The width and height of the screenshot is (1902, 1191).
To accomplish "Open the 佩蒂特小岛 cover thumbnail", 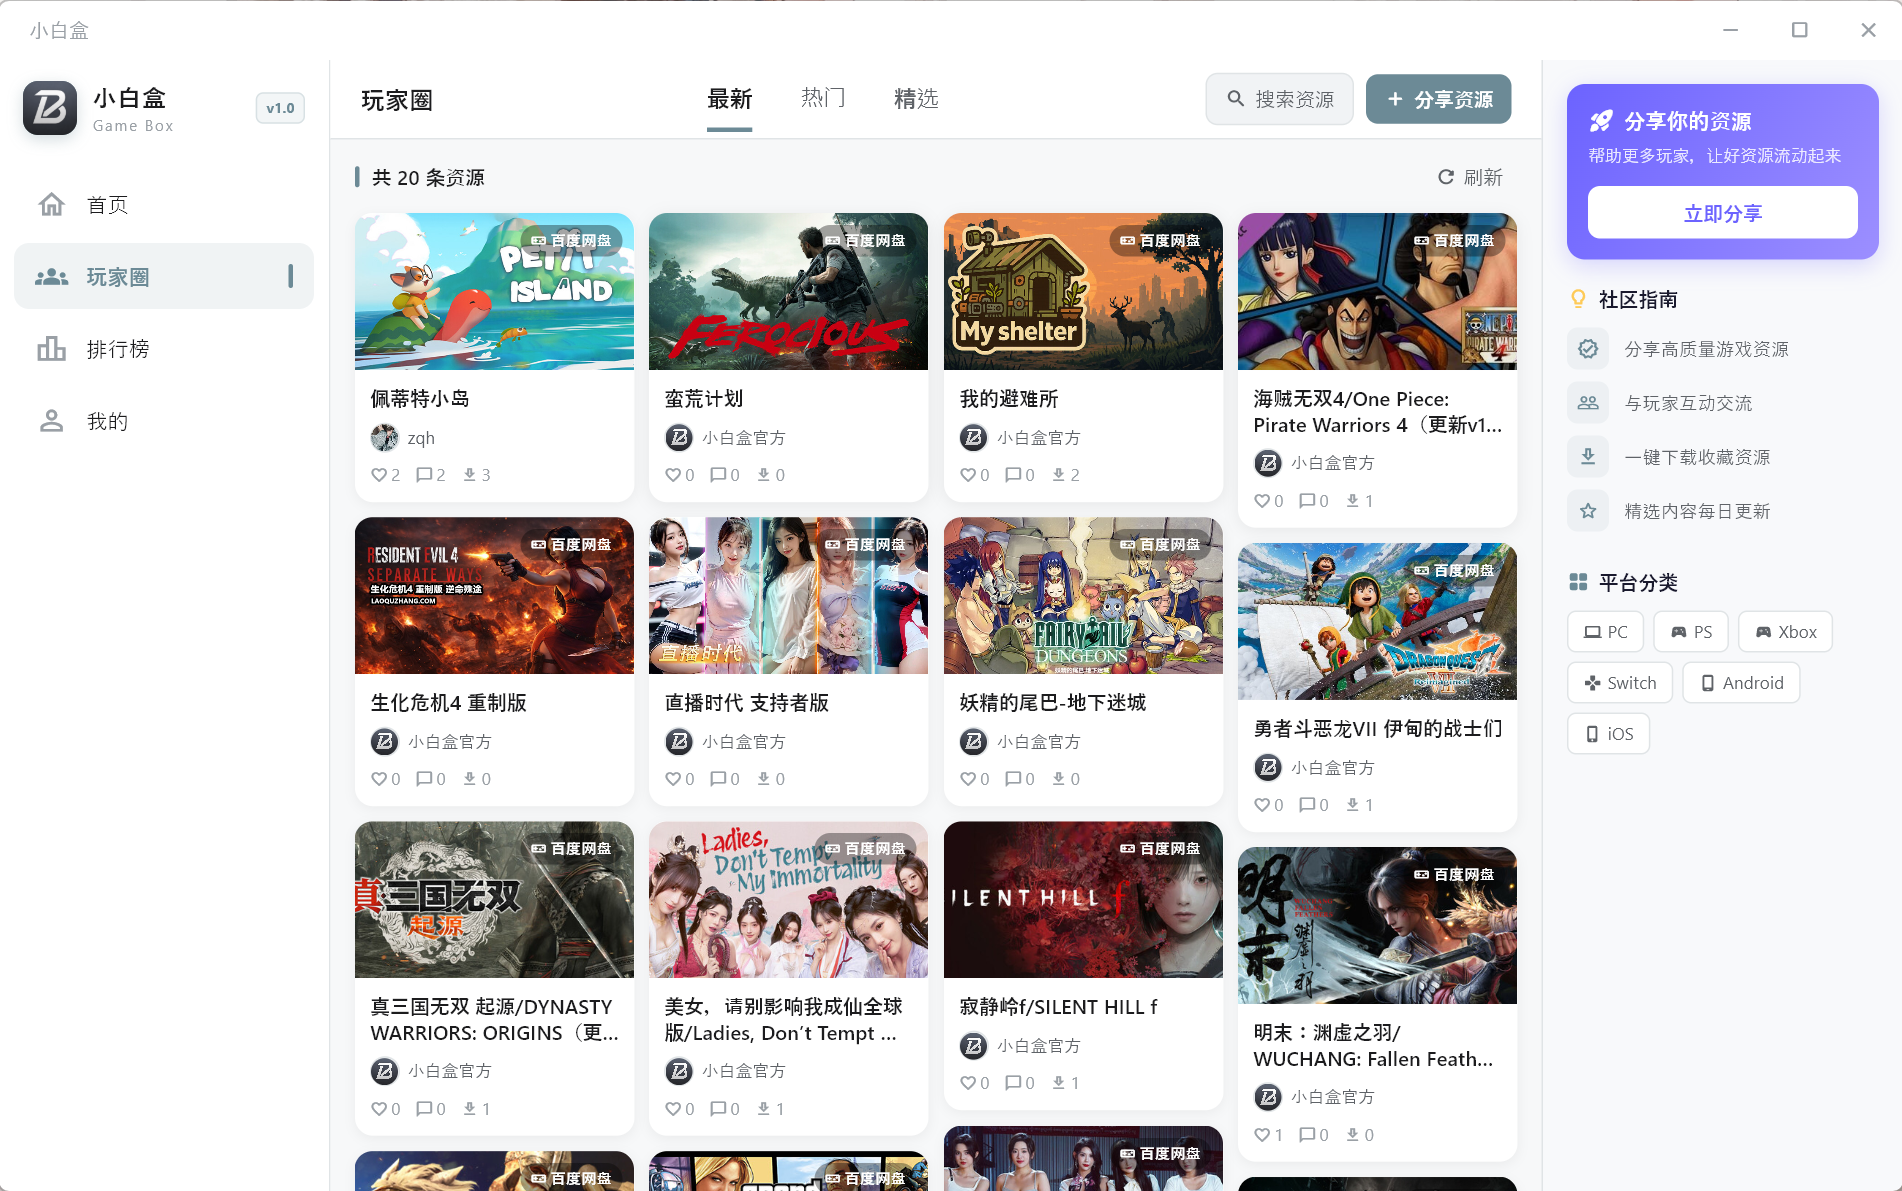I will 493,291.
